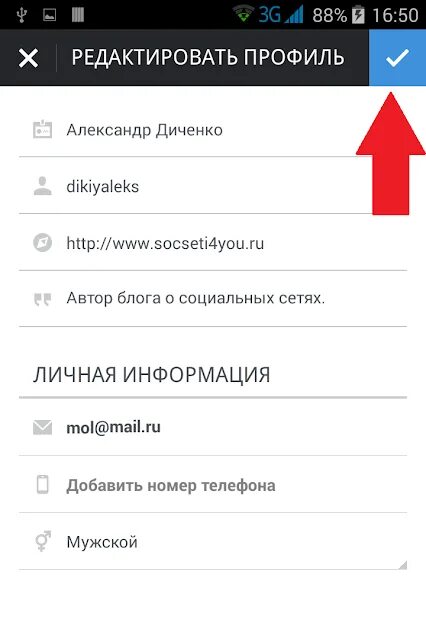Tap the blue checkmark to save profile
The height and width of the screenshot is (640, 426).
tap(397, 58)
